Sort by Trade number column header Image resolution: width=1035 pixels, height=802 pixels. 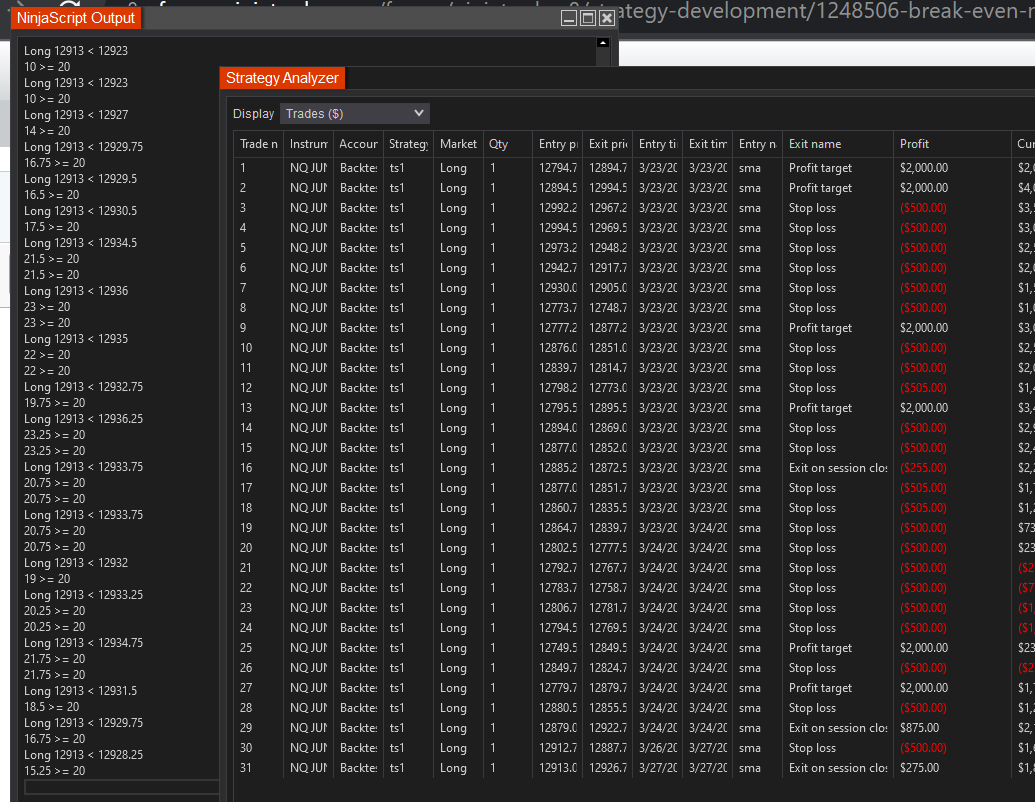(x=259, y=144)
